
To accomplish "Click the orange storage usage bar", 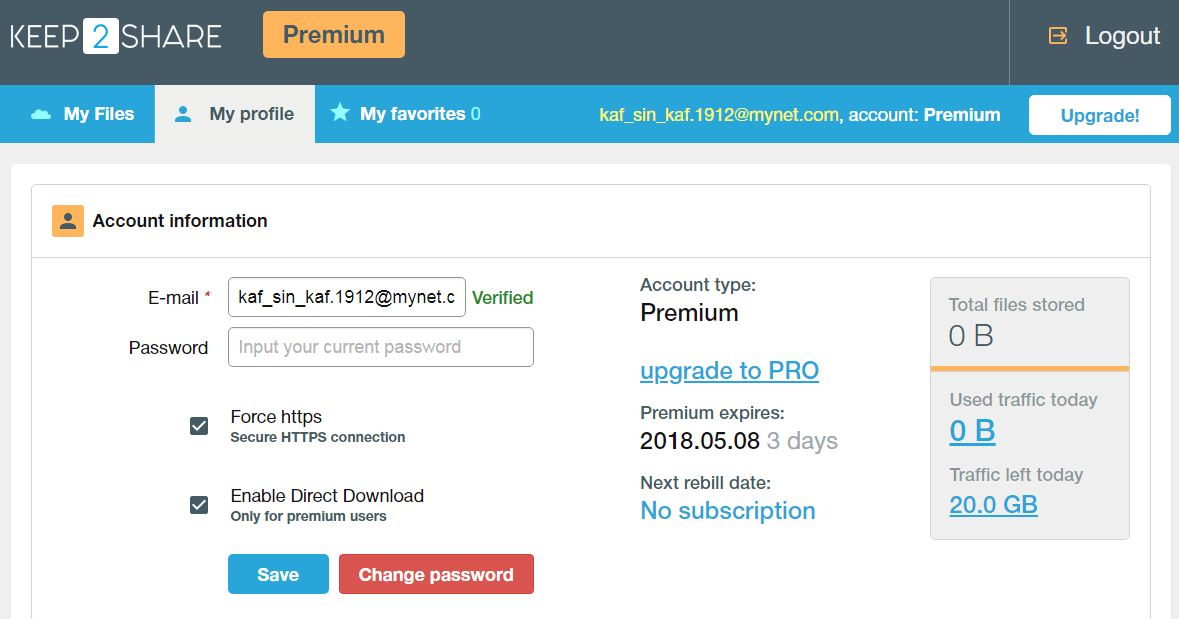I will [x=1030, y=368].
